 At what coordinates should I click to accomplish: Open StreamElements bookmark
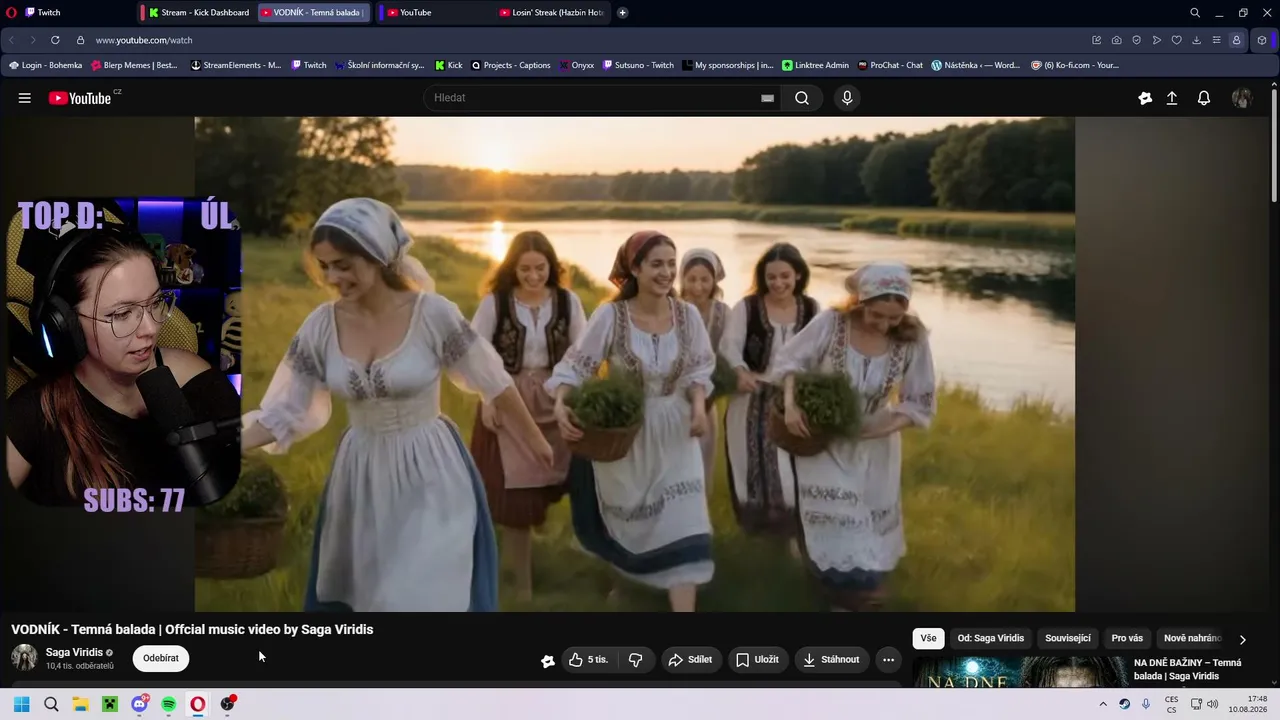(x=236, y=65)
